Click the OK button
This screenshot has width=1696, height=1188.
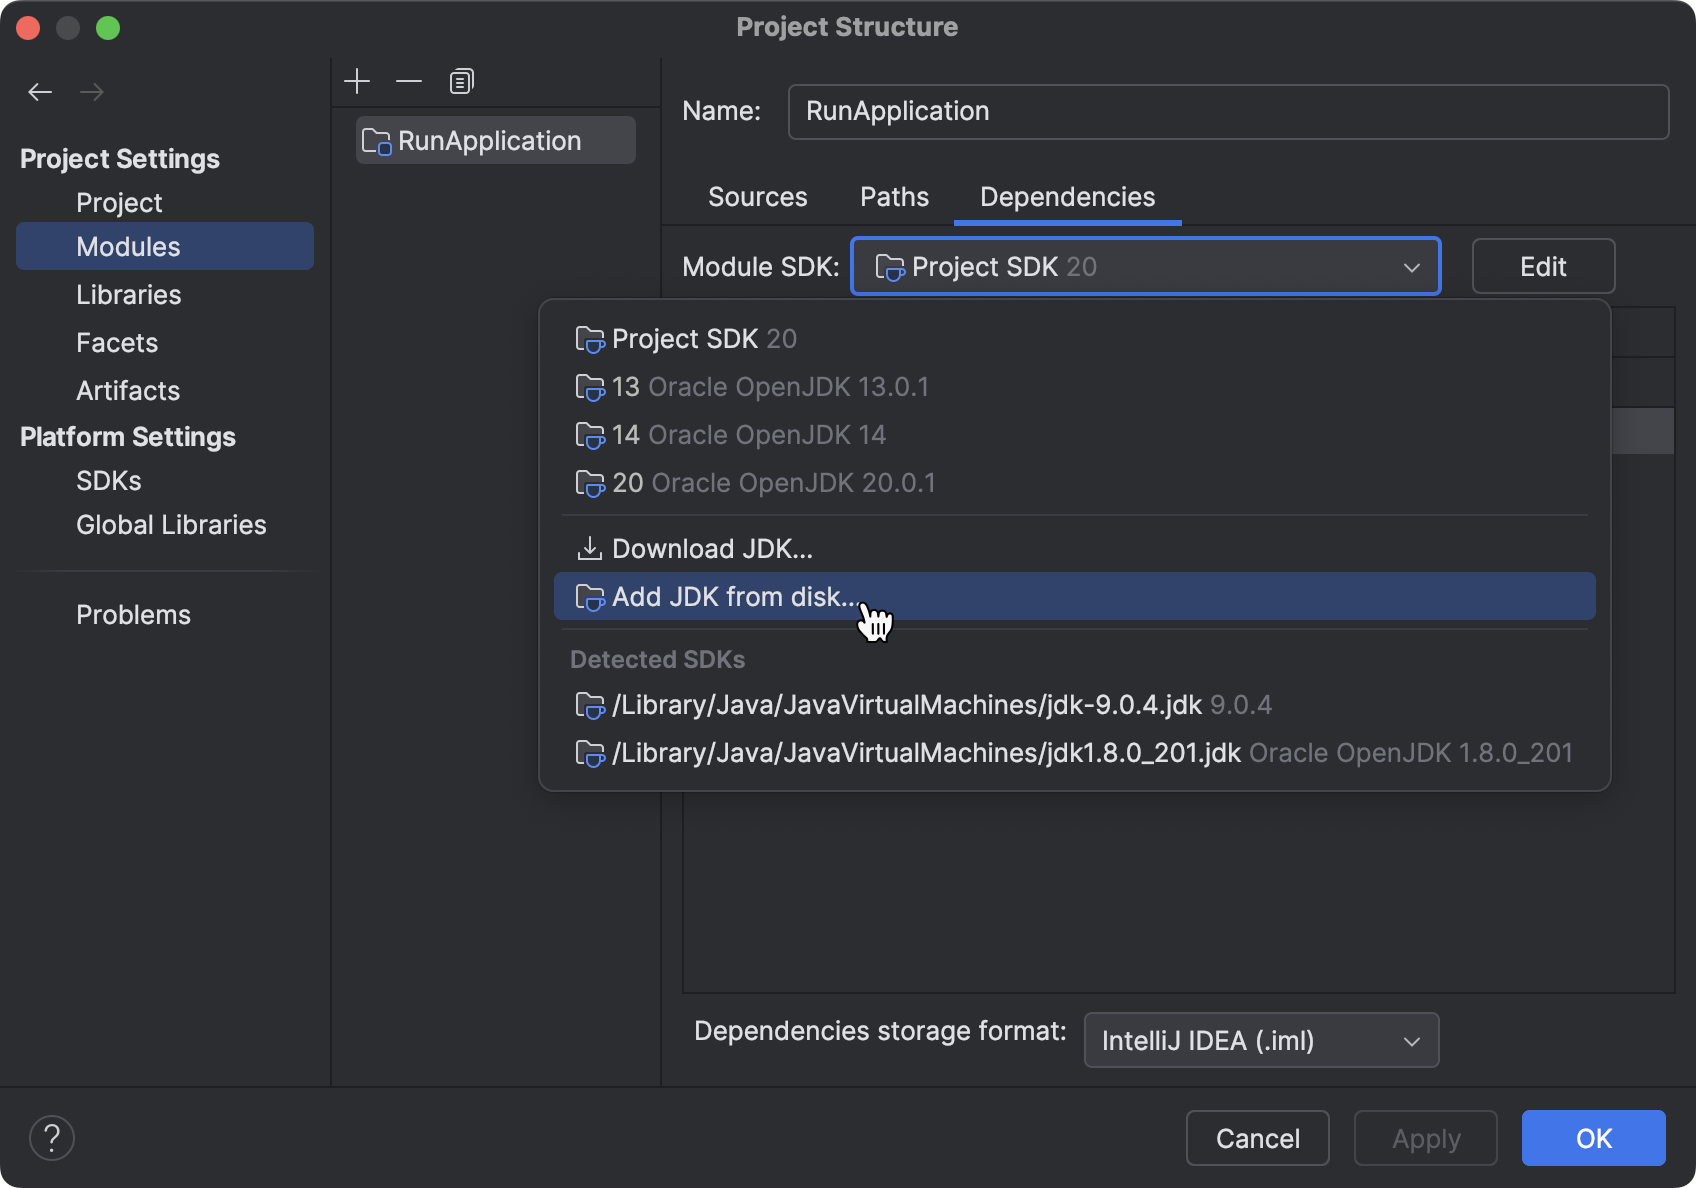pos(1593,1138)
